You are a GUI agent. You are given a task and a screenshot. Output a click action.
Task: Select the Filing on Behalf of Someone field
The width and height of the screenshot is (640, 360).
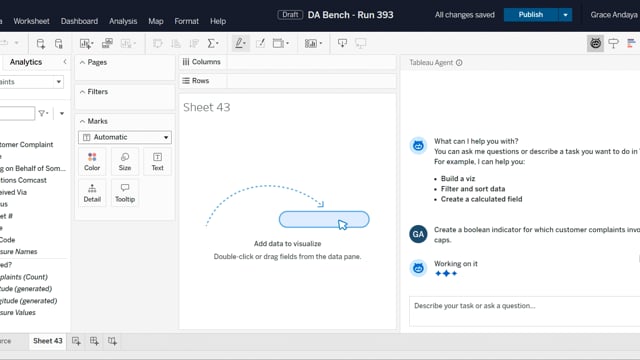pyautogui.click(x=33, y=168)
